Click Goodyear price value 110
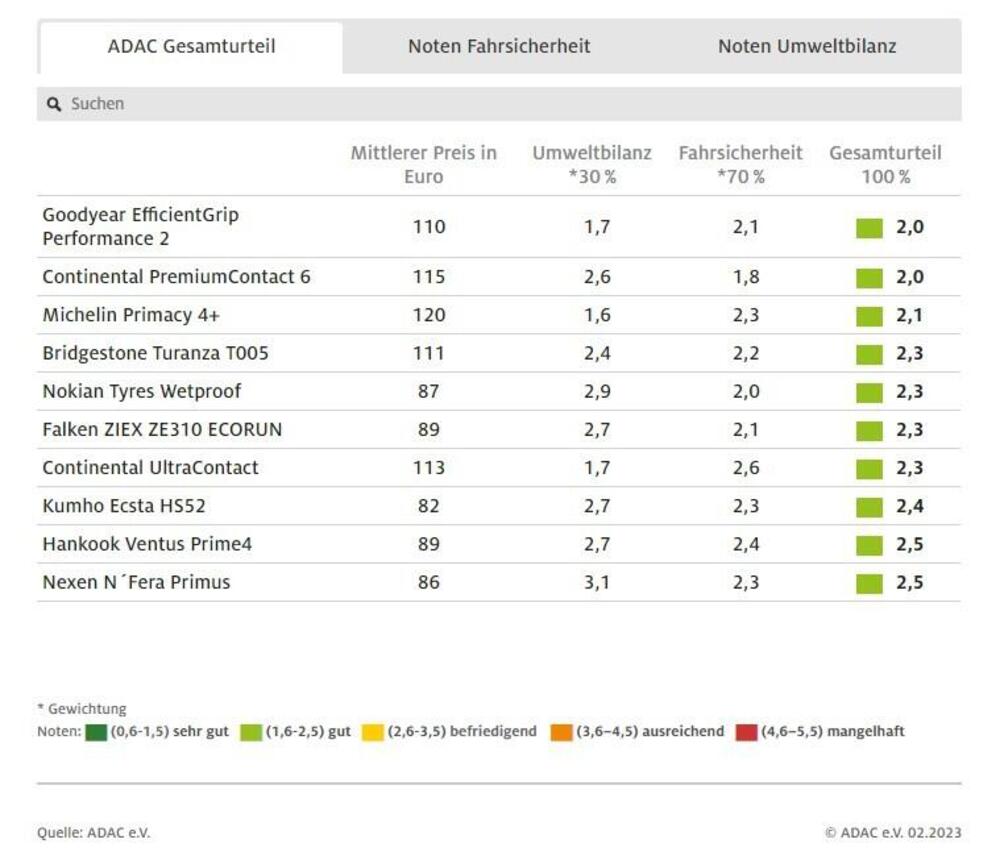The image size is (1000, 856). 429,227
